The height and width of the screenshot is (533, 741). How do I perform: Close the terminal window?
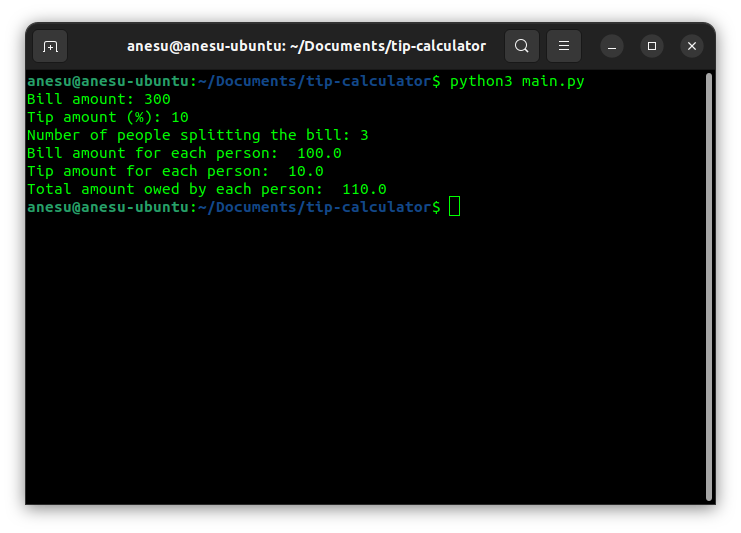coord(692,46)
